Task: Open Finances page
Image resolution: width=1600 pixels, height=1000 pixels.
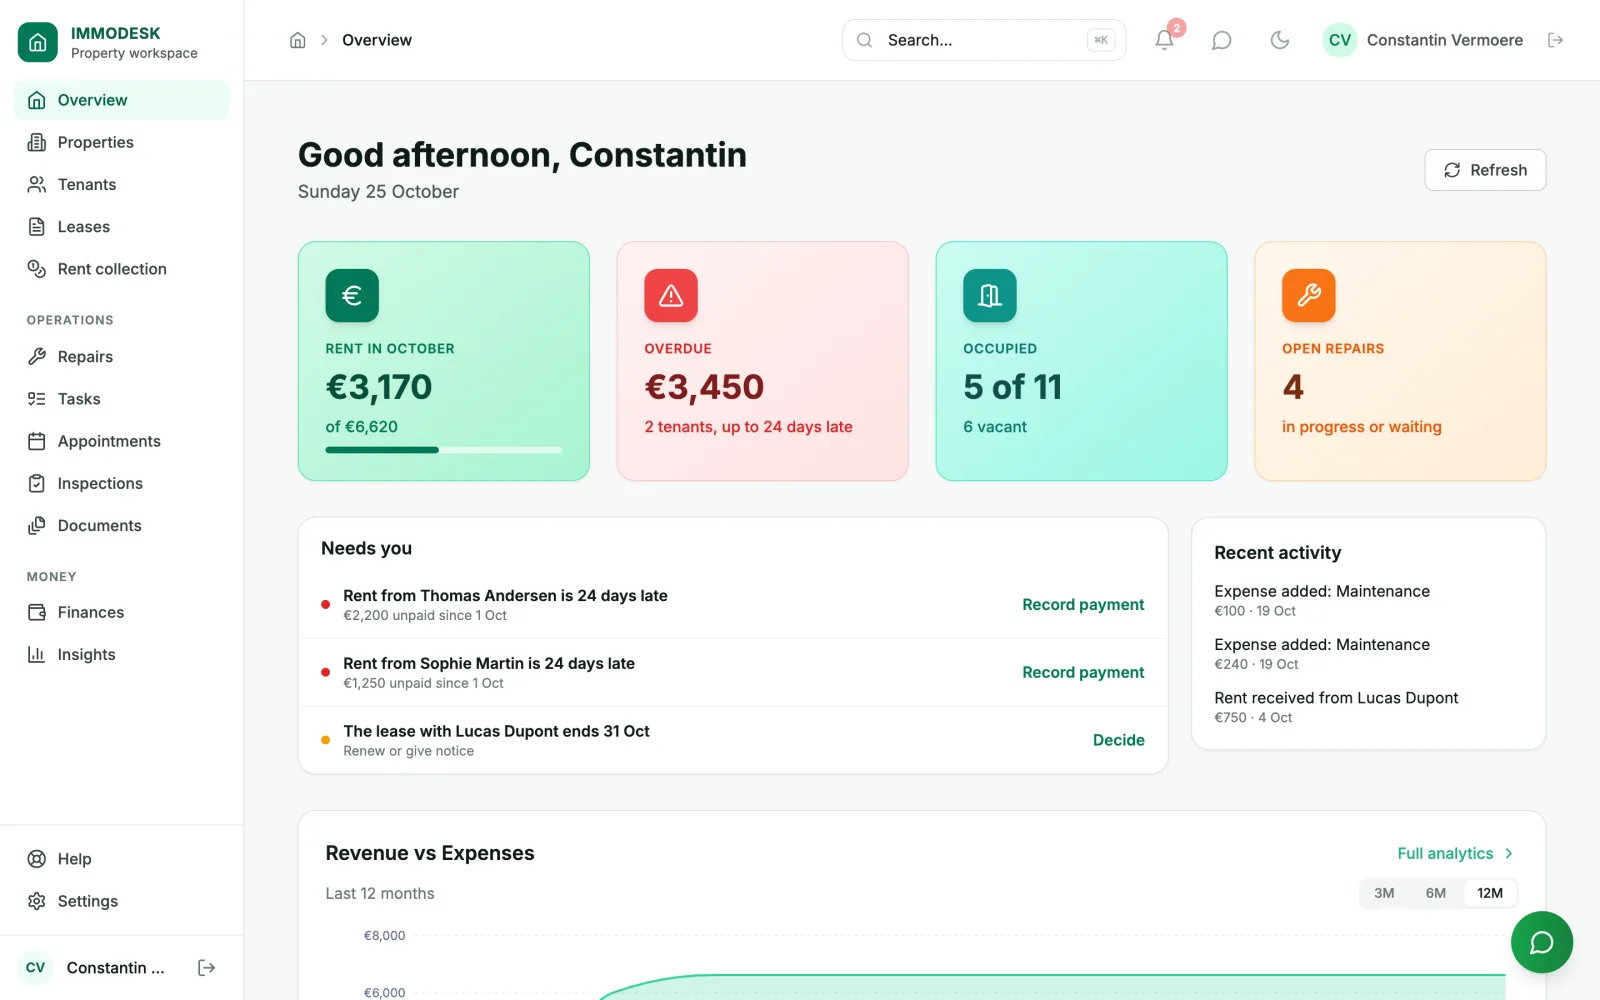Action: coord(122,612)
